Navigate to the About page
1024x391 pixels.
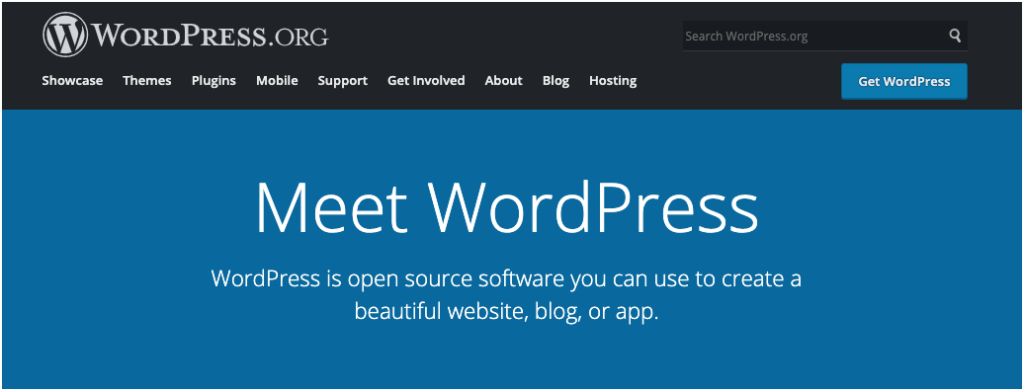[504, 81]
